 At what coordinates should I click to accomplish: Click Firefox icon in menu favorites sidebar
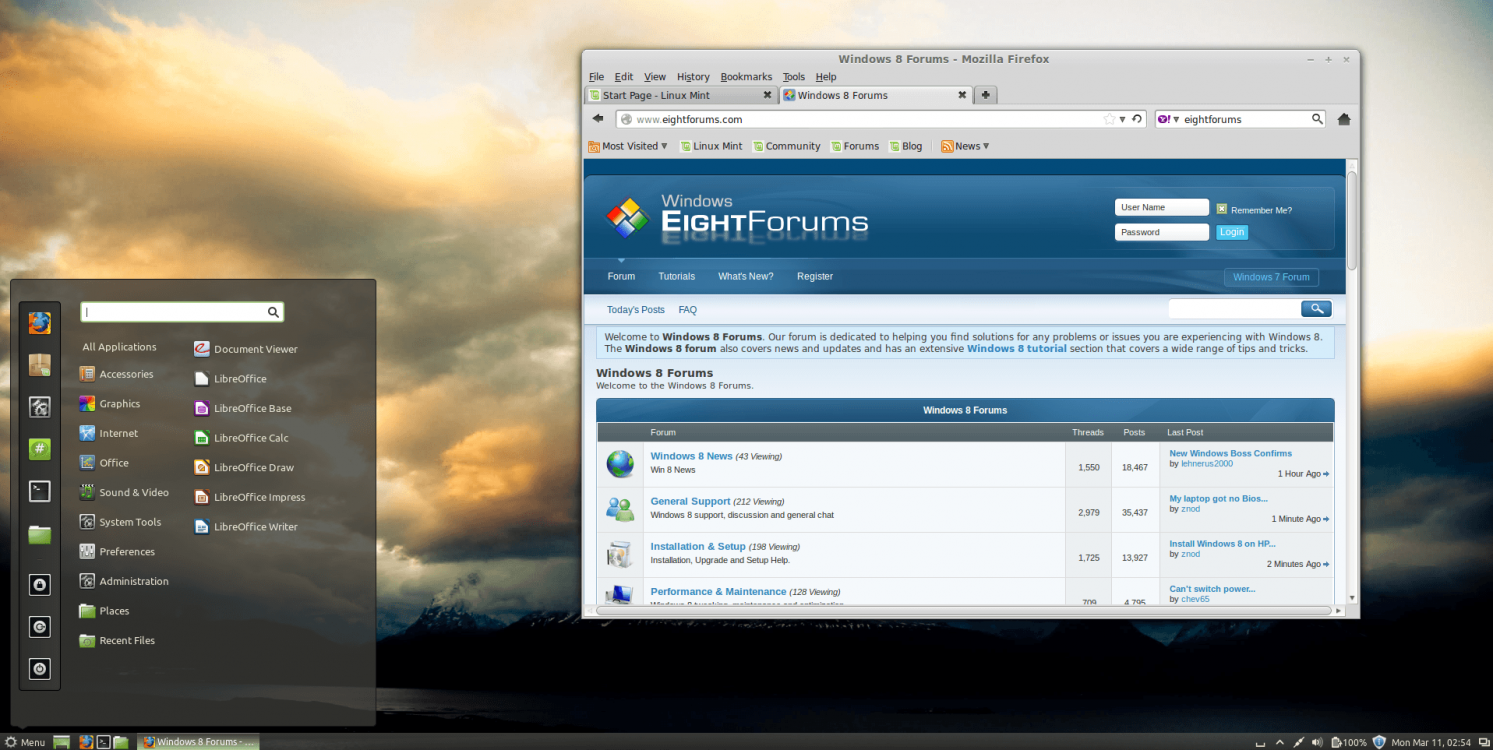(x=39, y=323)
